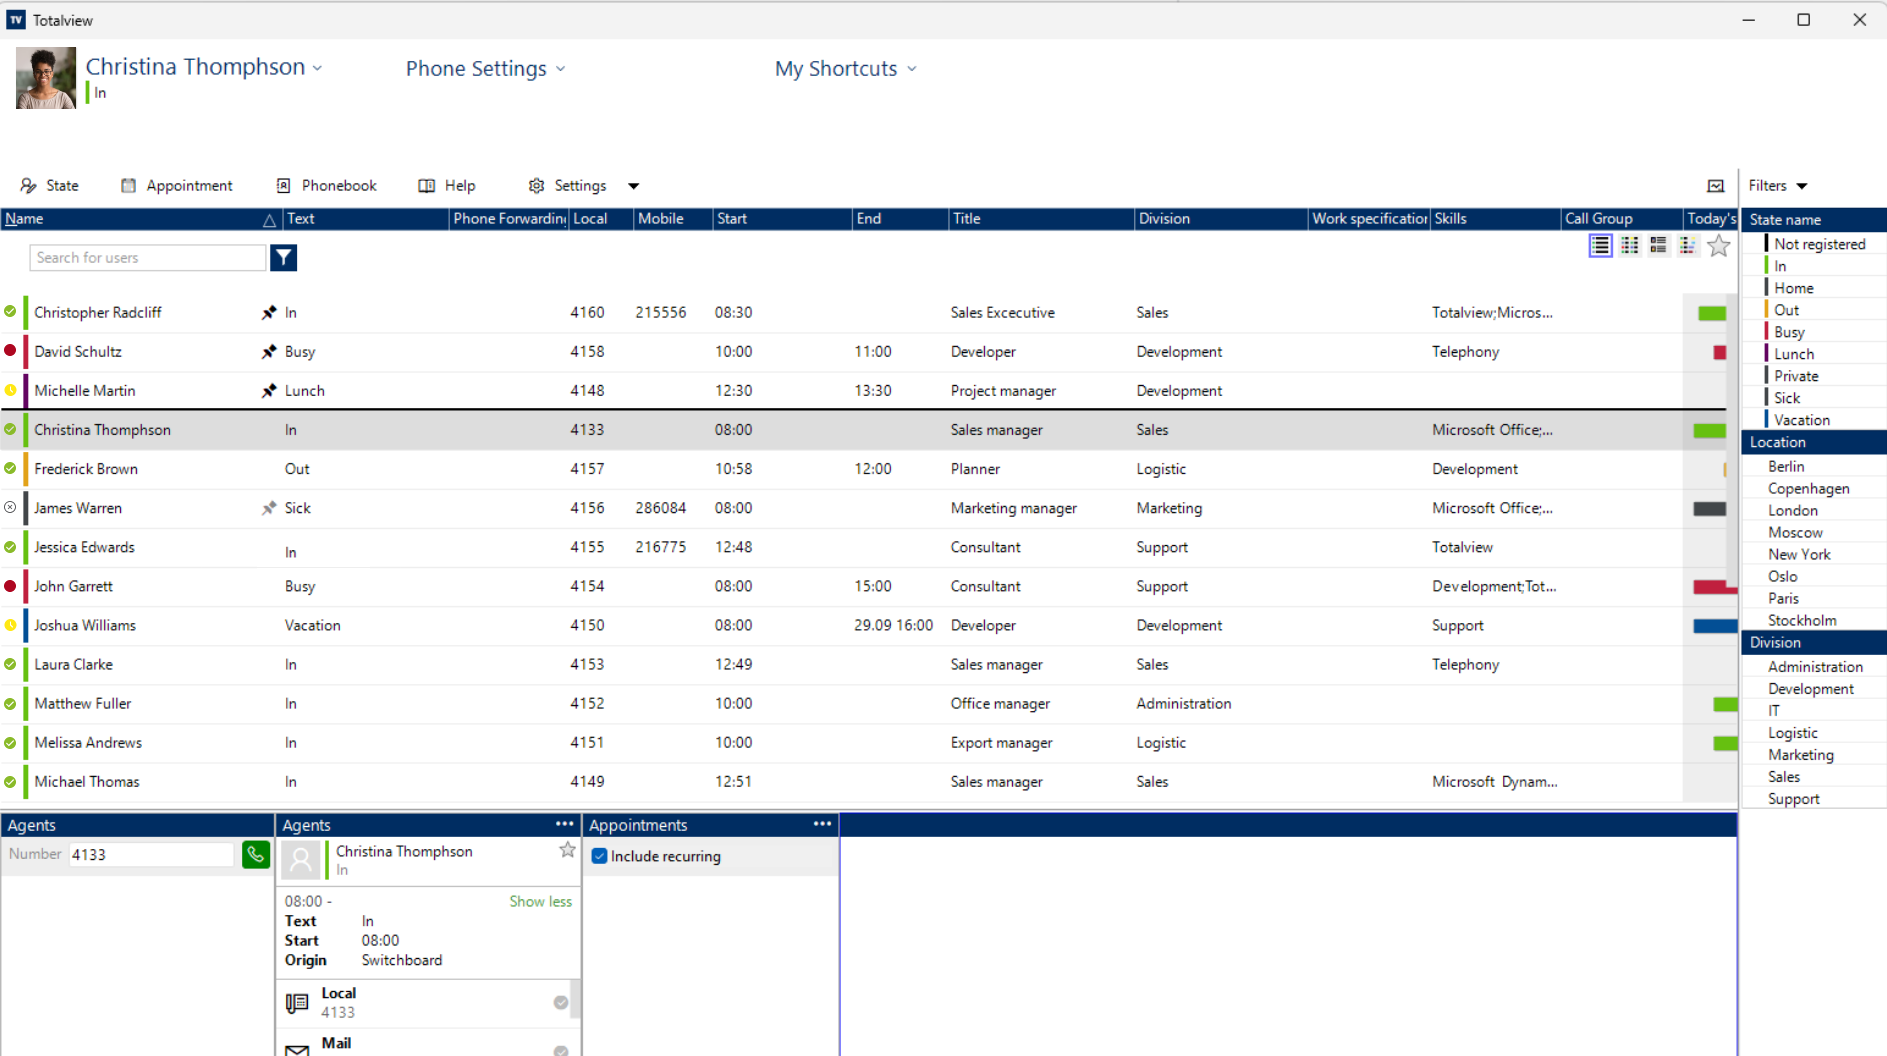Open the Appointment toolbar item
This screenshot has height=1056, width=1887.
pos(177,186)
